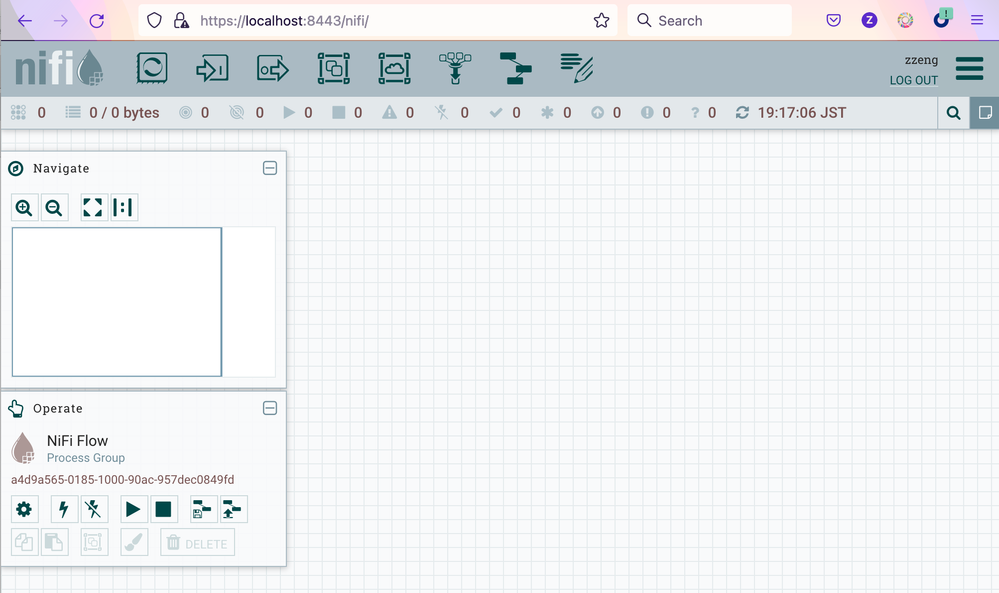Select the Process Group icon
This screenshot has height=593, width=999.
click(333, 68)
